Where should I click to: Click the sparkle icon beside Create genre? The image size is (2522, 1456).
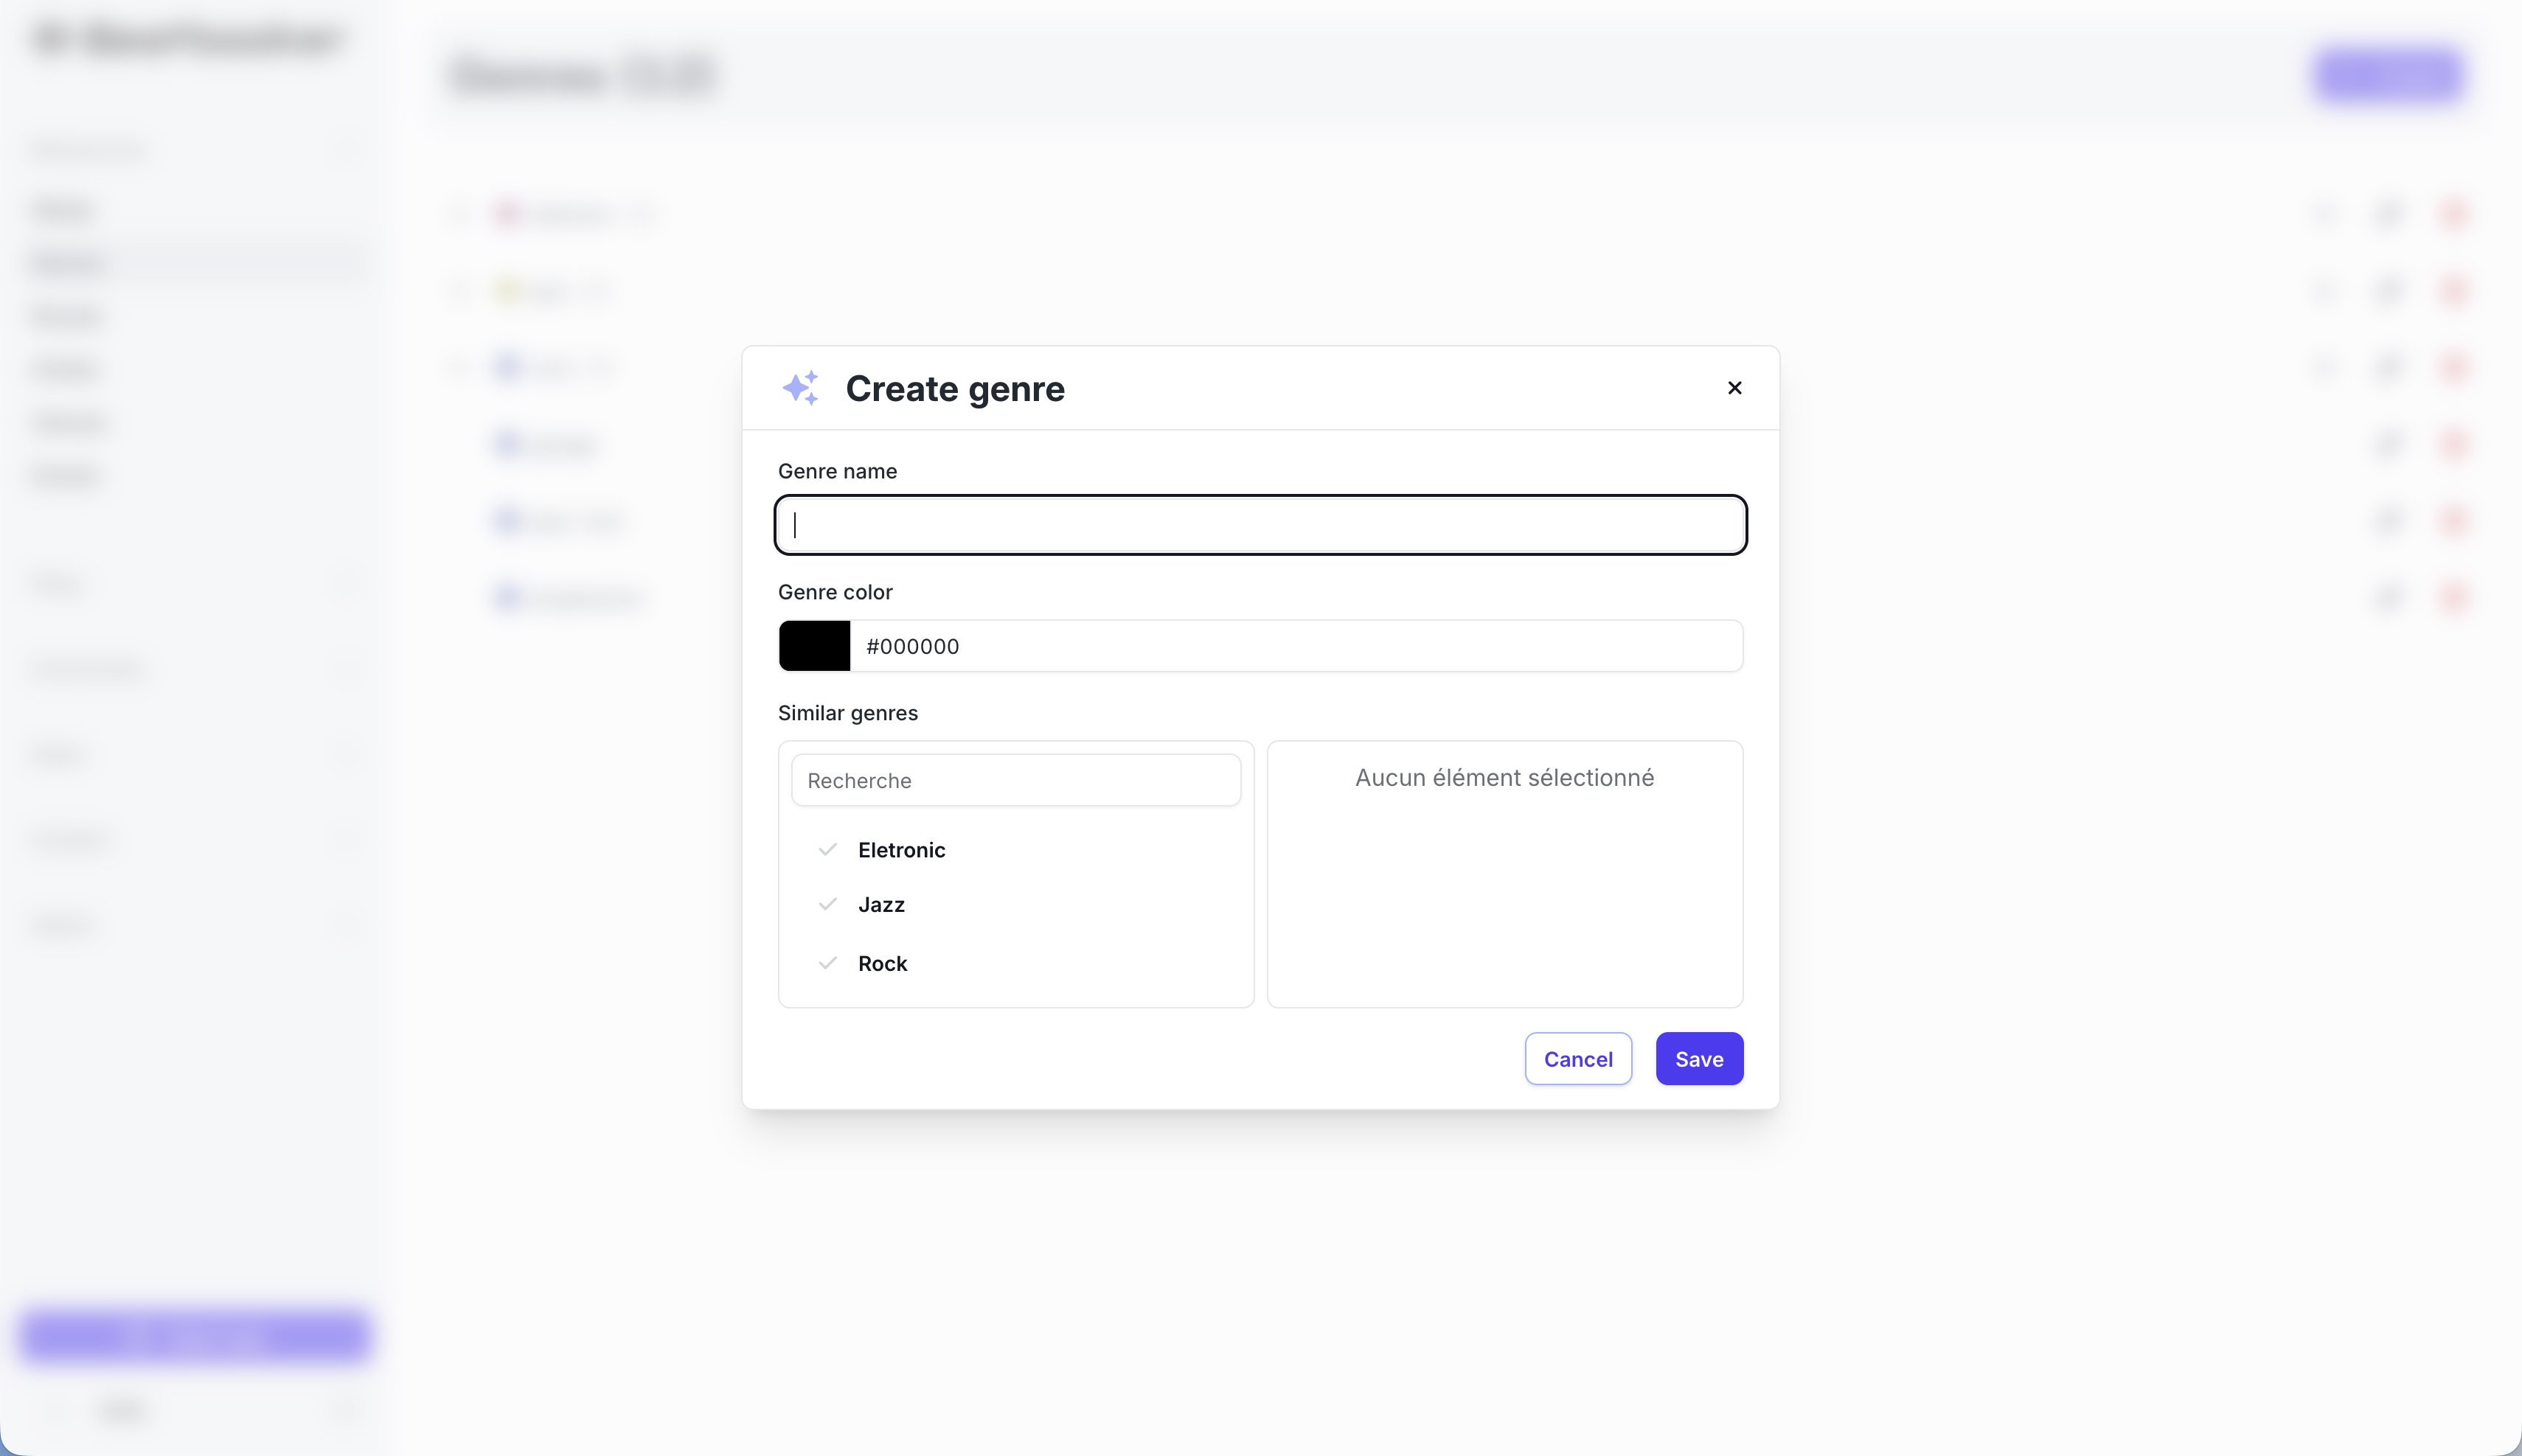[800, 388]
